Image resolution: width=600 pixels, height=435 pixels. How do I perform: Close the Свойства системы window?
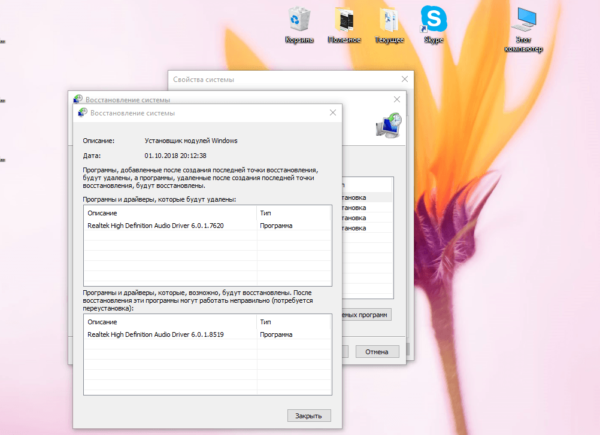coord(404,79)
